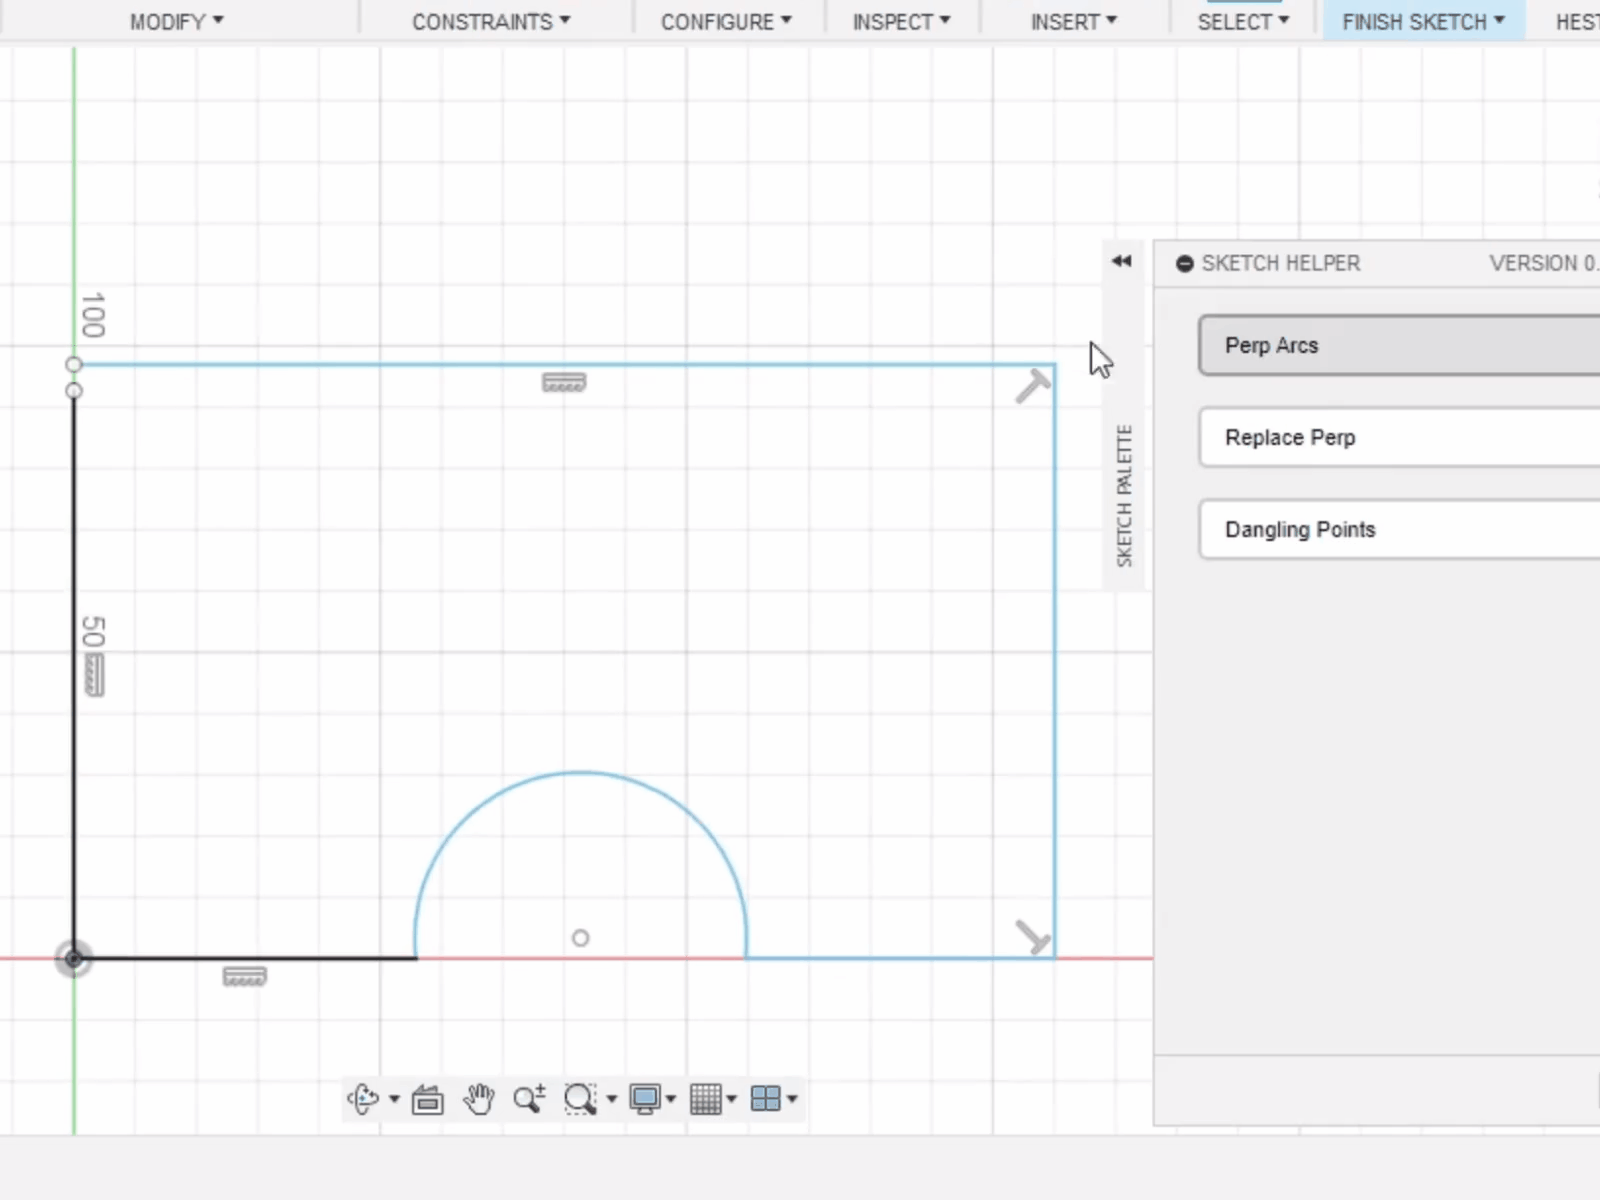Image resolution: width=1600 pixels, height=1200 pixels.
Task: Click the Dangling Points button
Action: pyautogui.click(x=1399, y=529)
